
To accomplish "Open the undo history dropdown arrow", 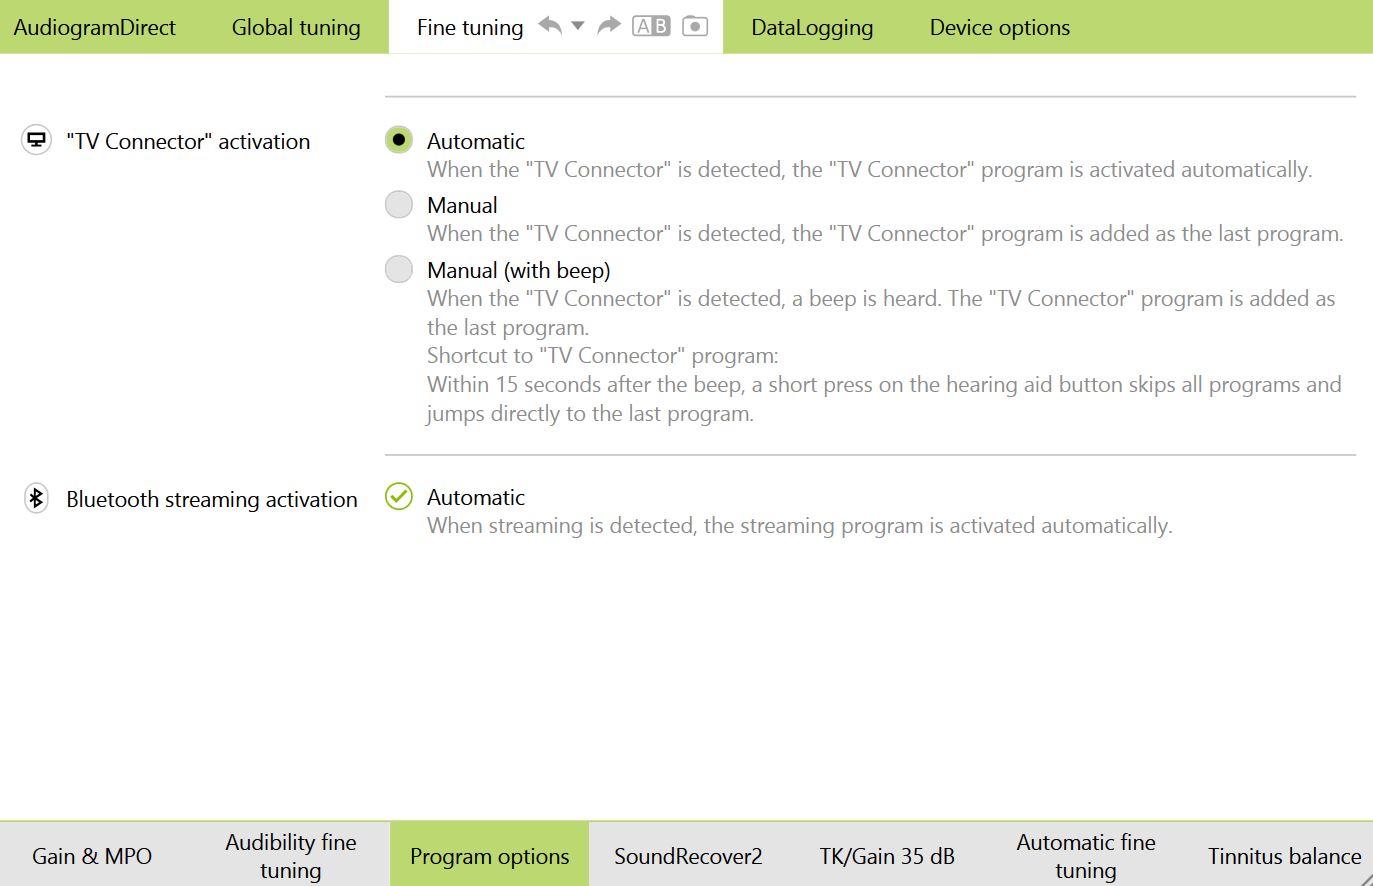I will (577, 26).
